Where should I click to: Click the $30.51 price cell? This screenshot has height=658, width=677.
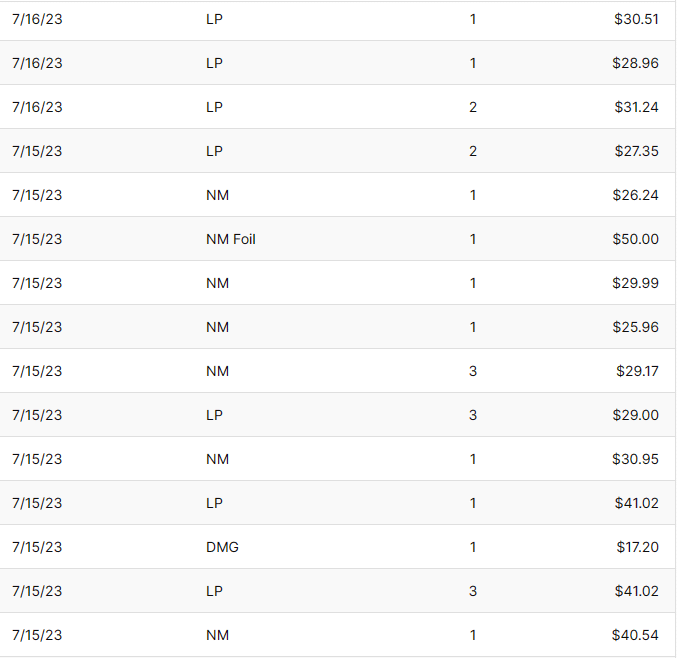636,19
